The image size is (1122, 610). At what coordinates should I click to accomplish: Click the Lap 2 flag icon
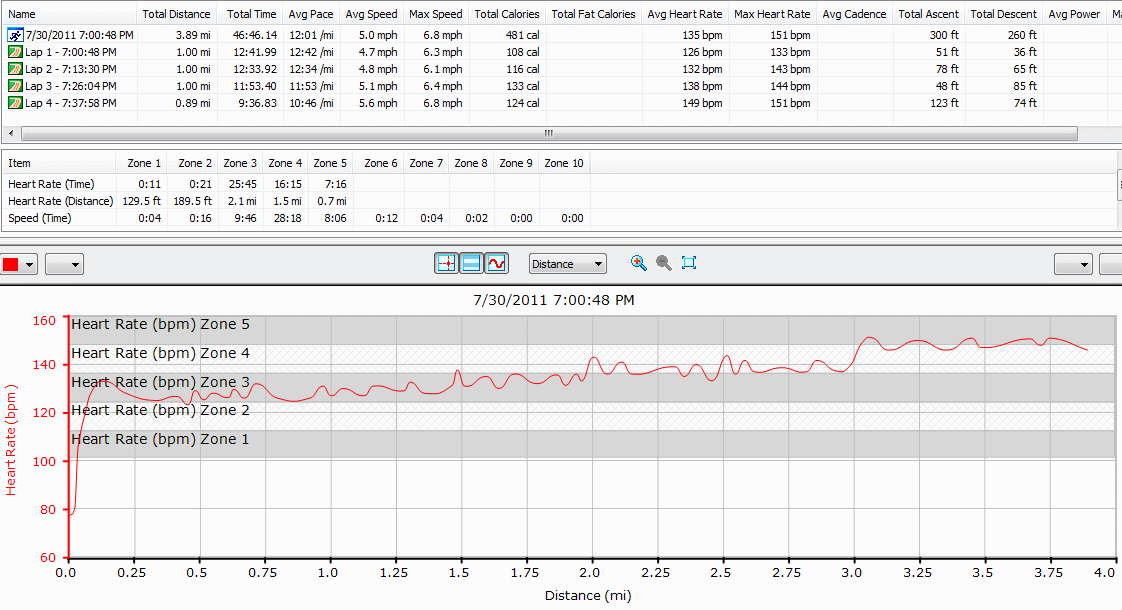pos(15,69)
